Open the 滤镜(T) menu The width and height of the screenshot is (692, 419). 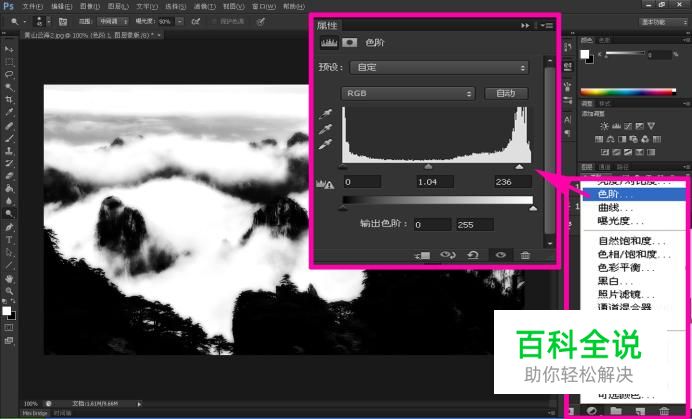[x=204, y=7]
